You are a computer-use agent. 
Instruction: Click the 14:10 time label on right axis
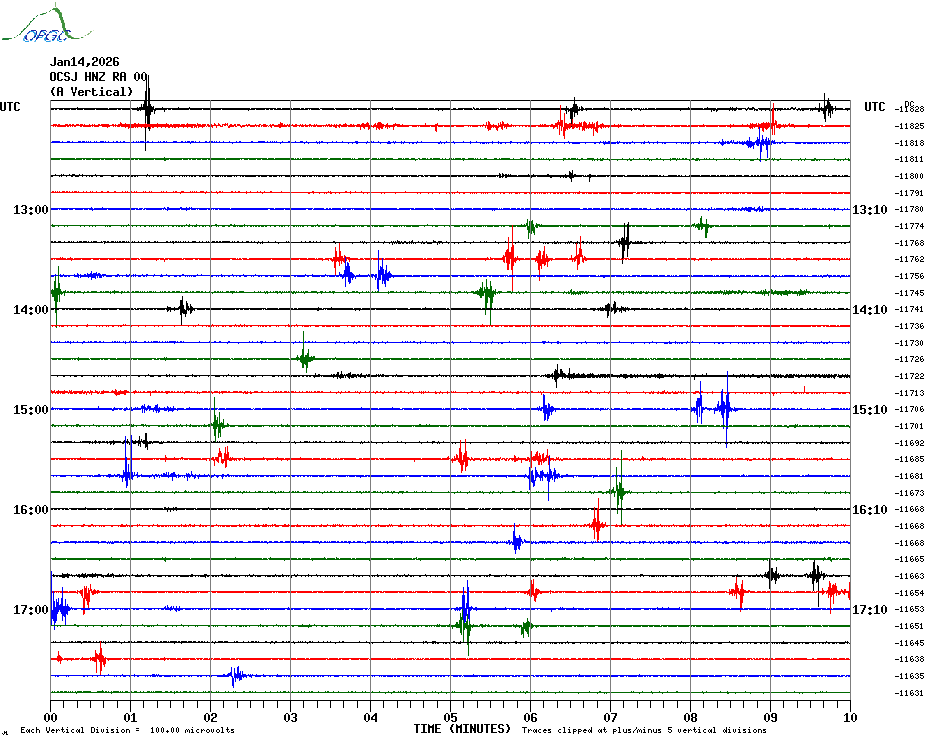[x=869, y=310]
